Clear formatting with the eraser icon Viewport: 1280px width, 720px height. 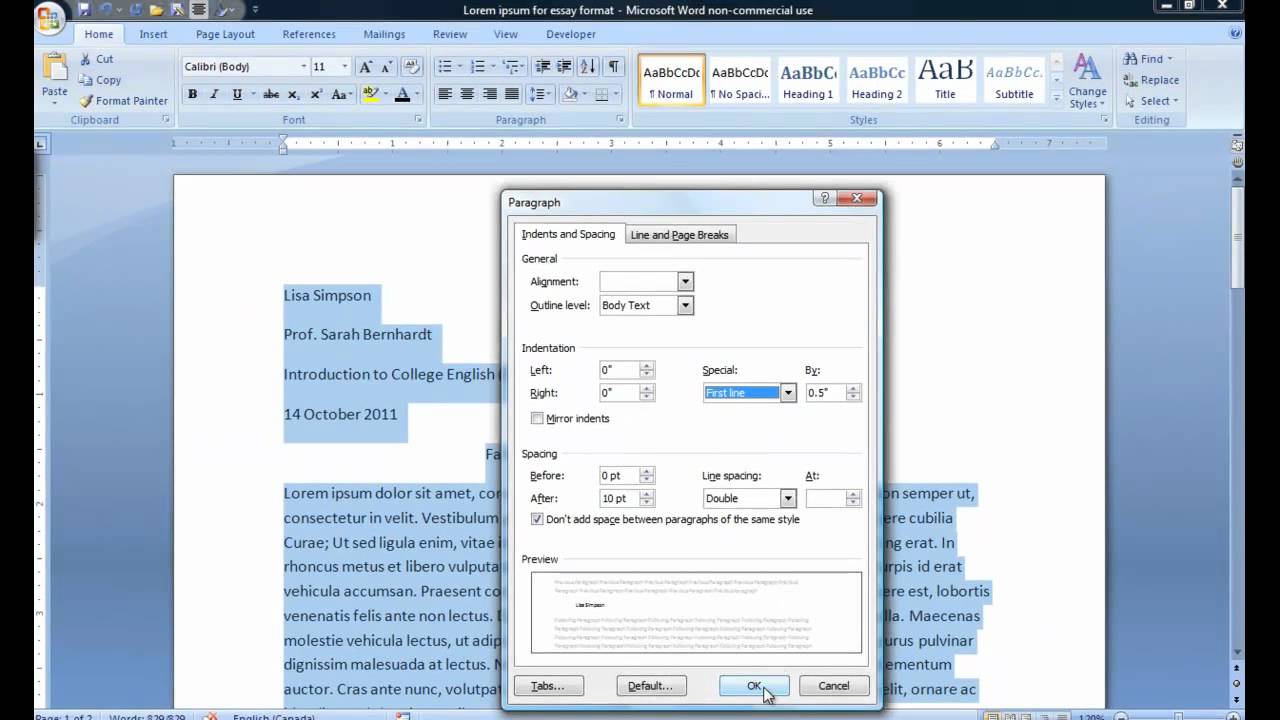click(x=413, y=67)
